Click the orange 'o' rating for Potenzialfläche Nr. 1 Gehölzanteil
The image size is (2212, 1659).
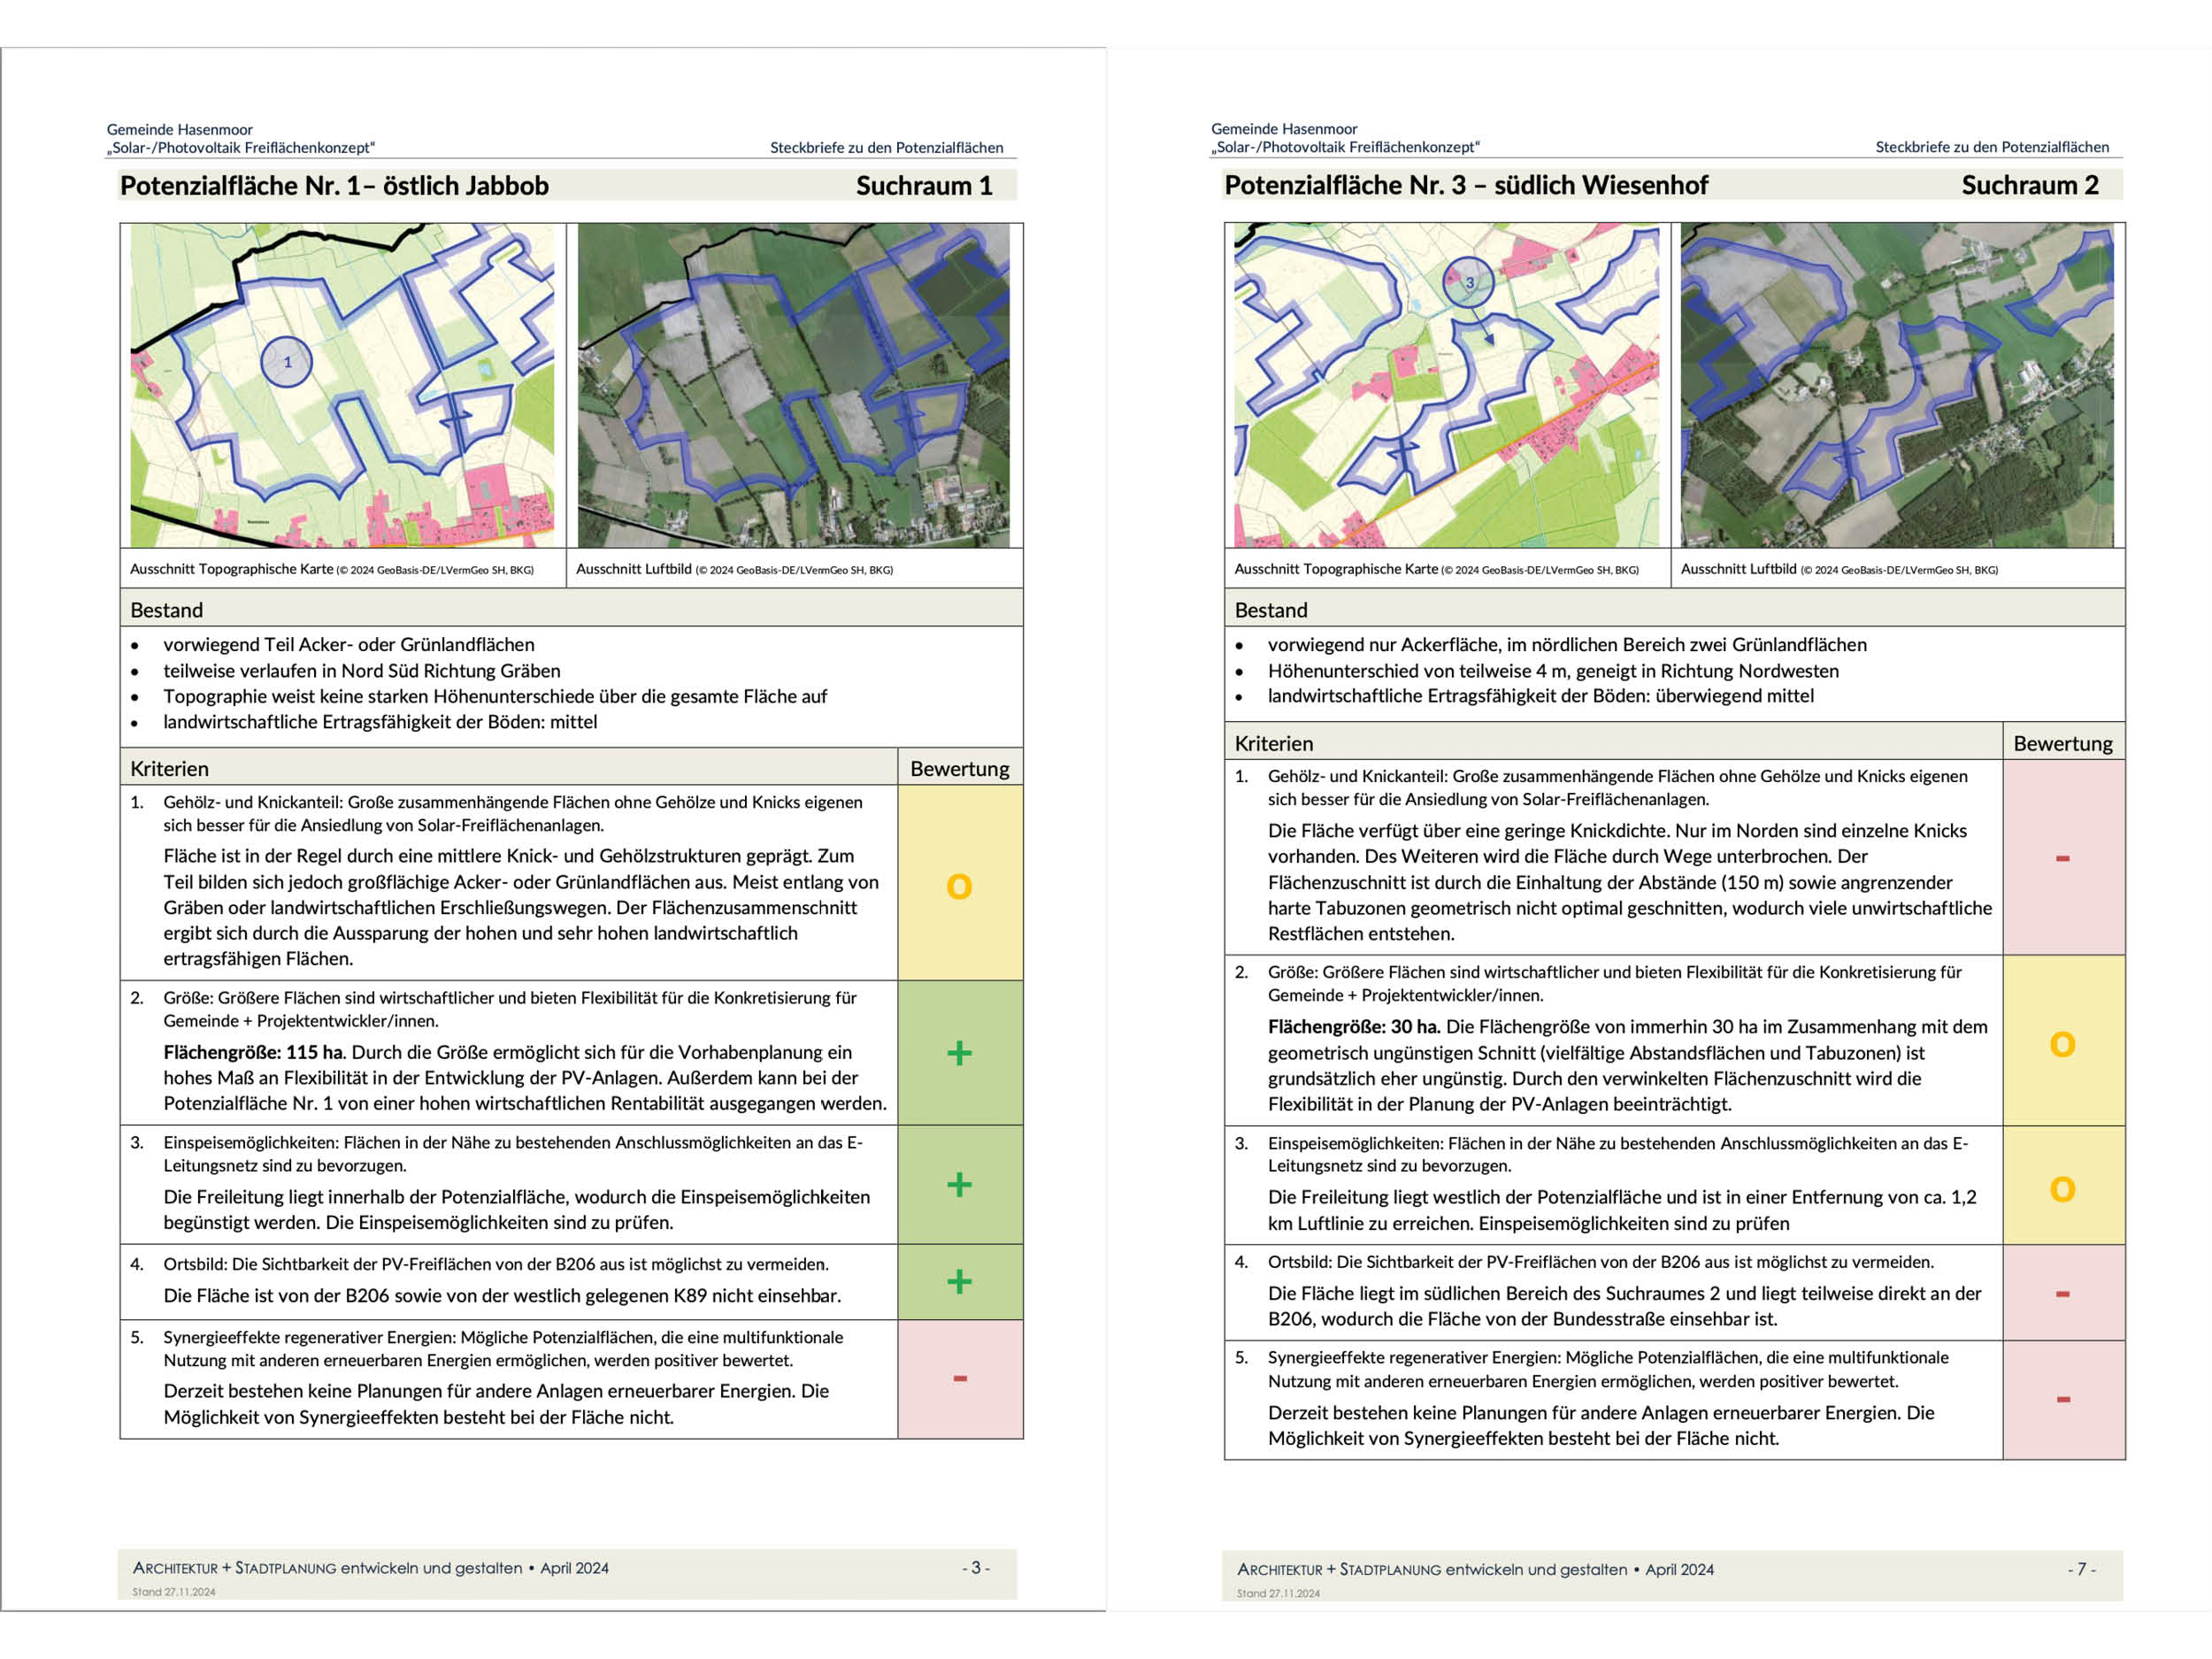pyautogui.click(x=959, y=886)
